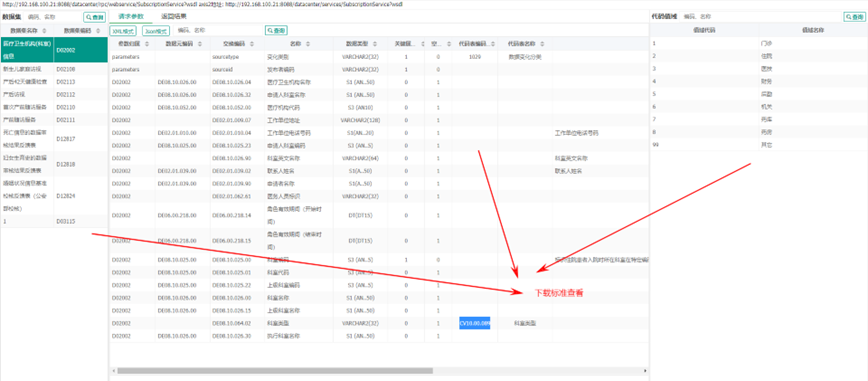Image resolution: width=868 pixels, height=381 pixels.
Task: Click the 查询 button in the code value domain panel
Action: click(x=854, y=17)
